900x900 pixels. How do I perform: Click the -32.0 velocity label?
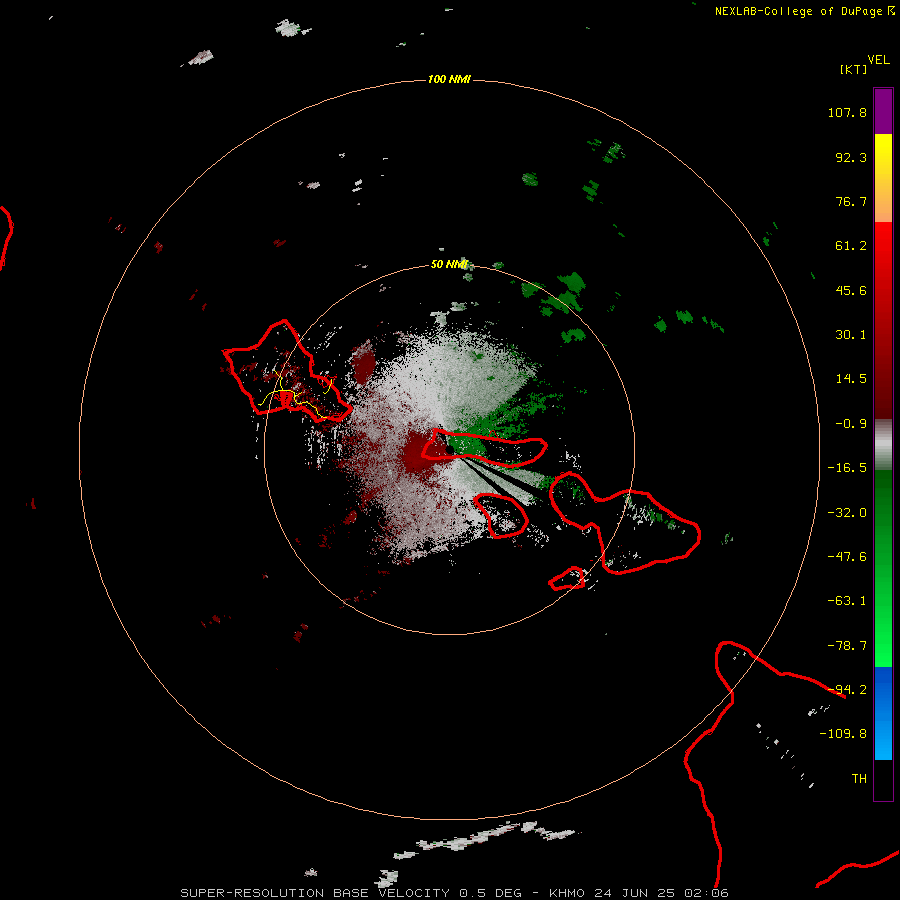[847, 513]
